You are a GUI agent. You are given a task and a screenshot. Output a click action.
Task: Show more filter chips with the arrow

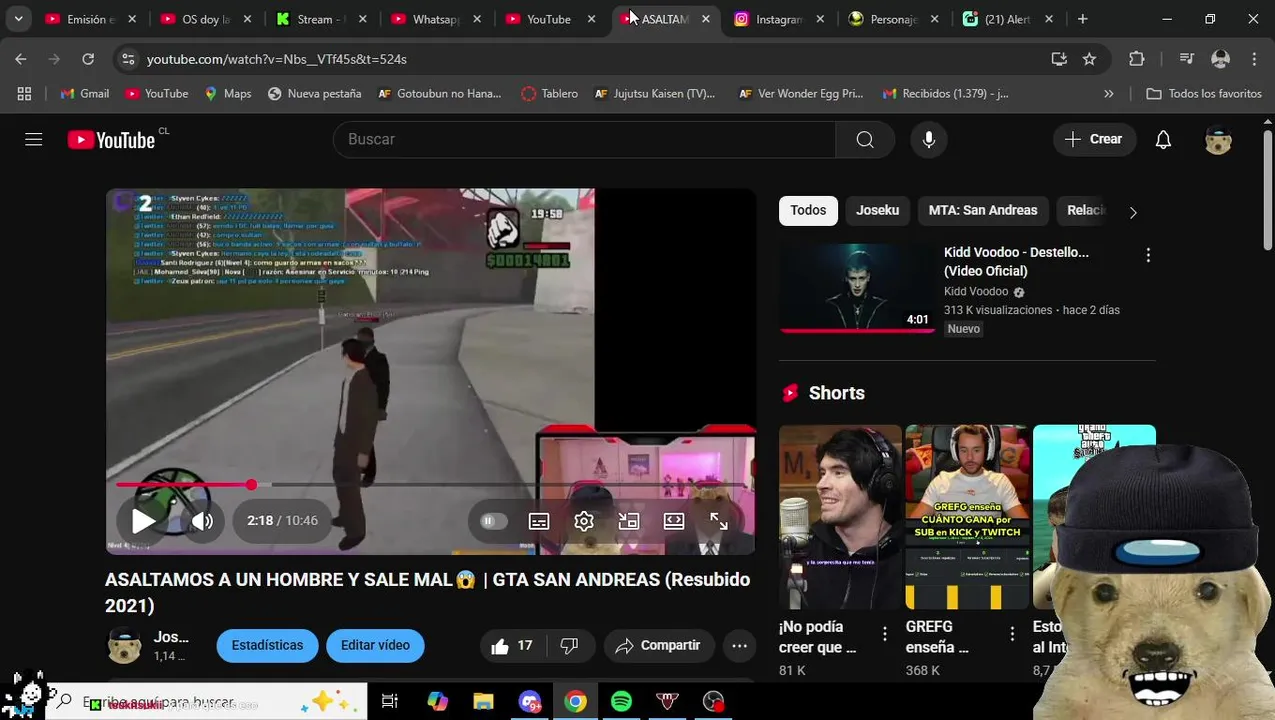coord(1132,212)
